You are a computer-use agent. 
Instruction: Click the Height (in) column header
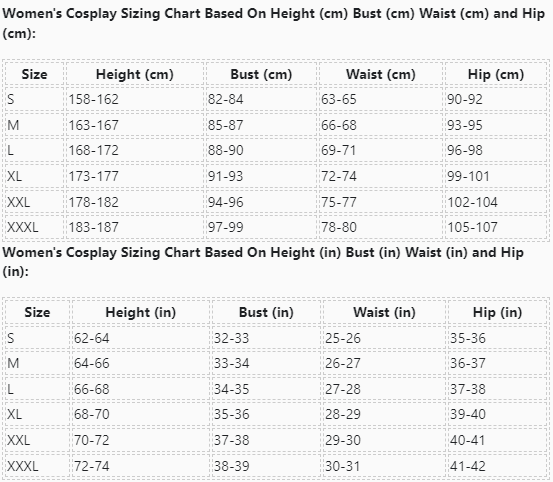140,312
